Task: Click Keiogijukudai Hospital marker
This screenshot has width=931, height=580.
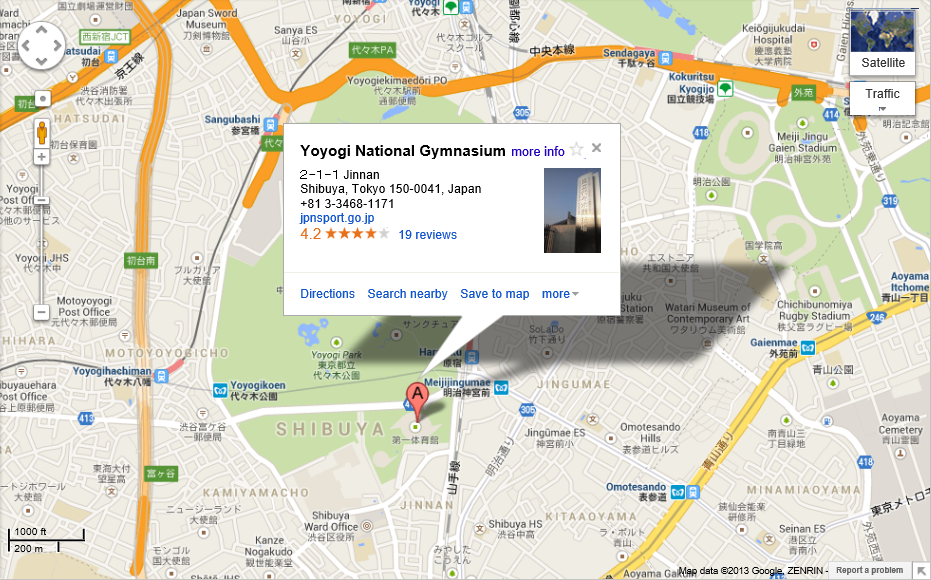Action: tap(814, 45)
